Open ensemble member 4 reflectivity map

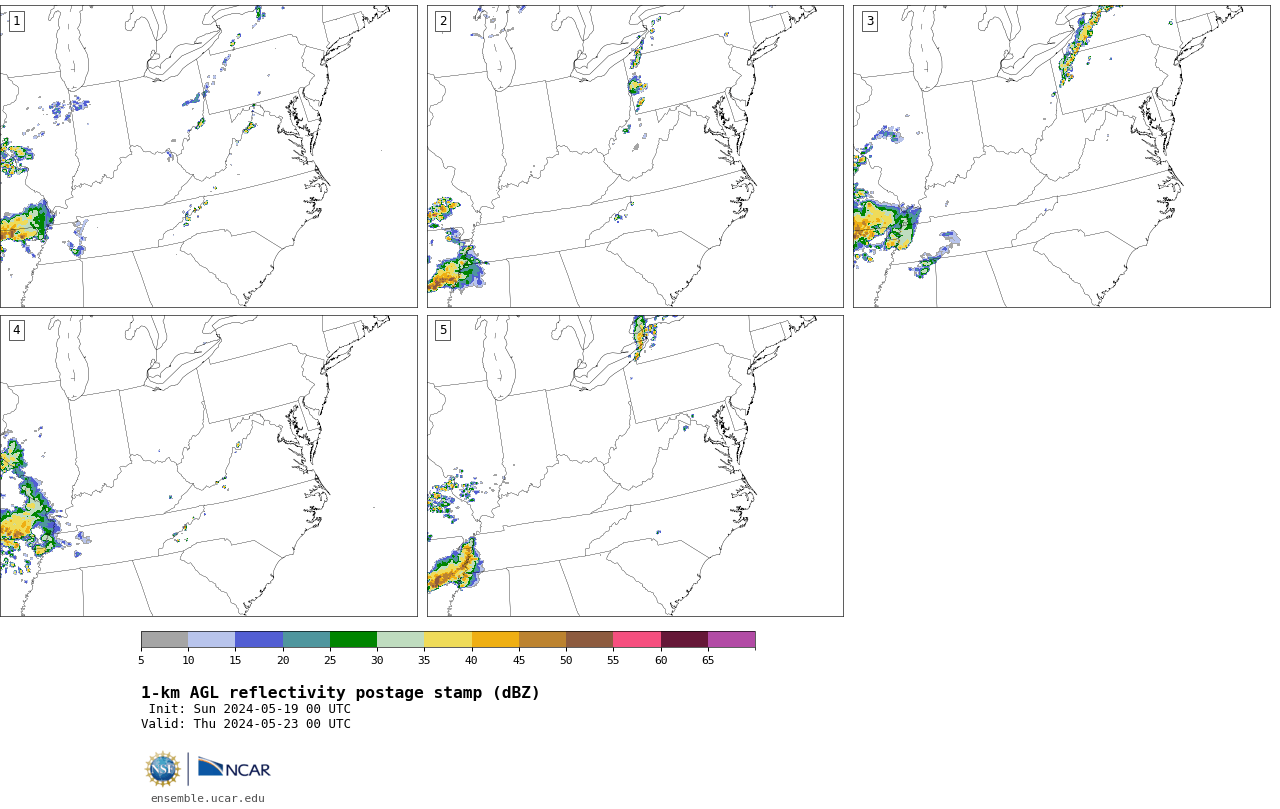coord(208,466)
